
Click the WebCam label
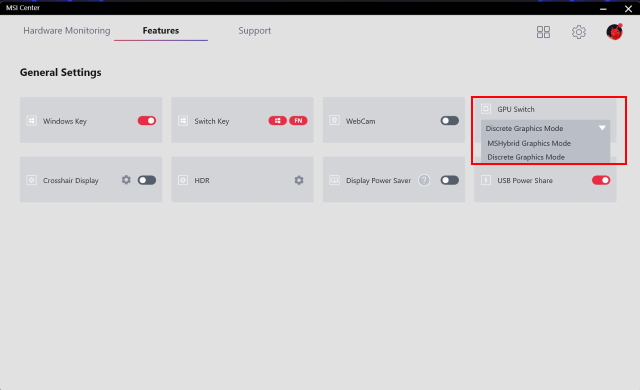tap(360, 121)
